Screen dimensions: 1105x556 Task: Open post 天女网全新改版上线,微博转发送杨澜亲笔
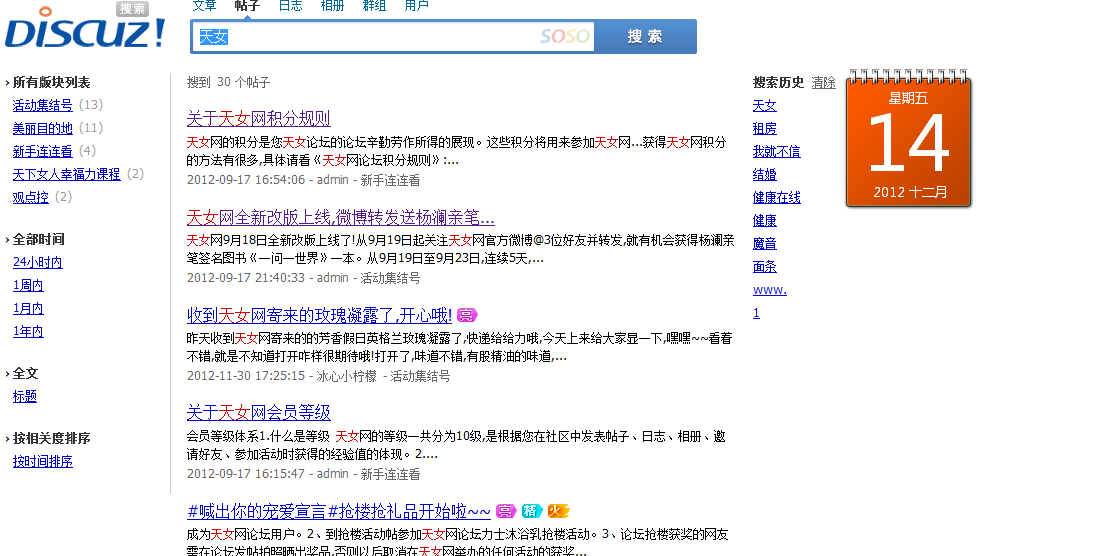coord(340,217)
